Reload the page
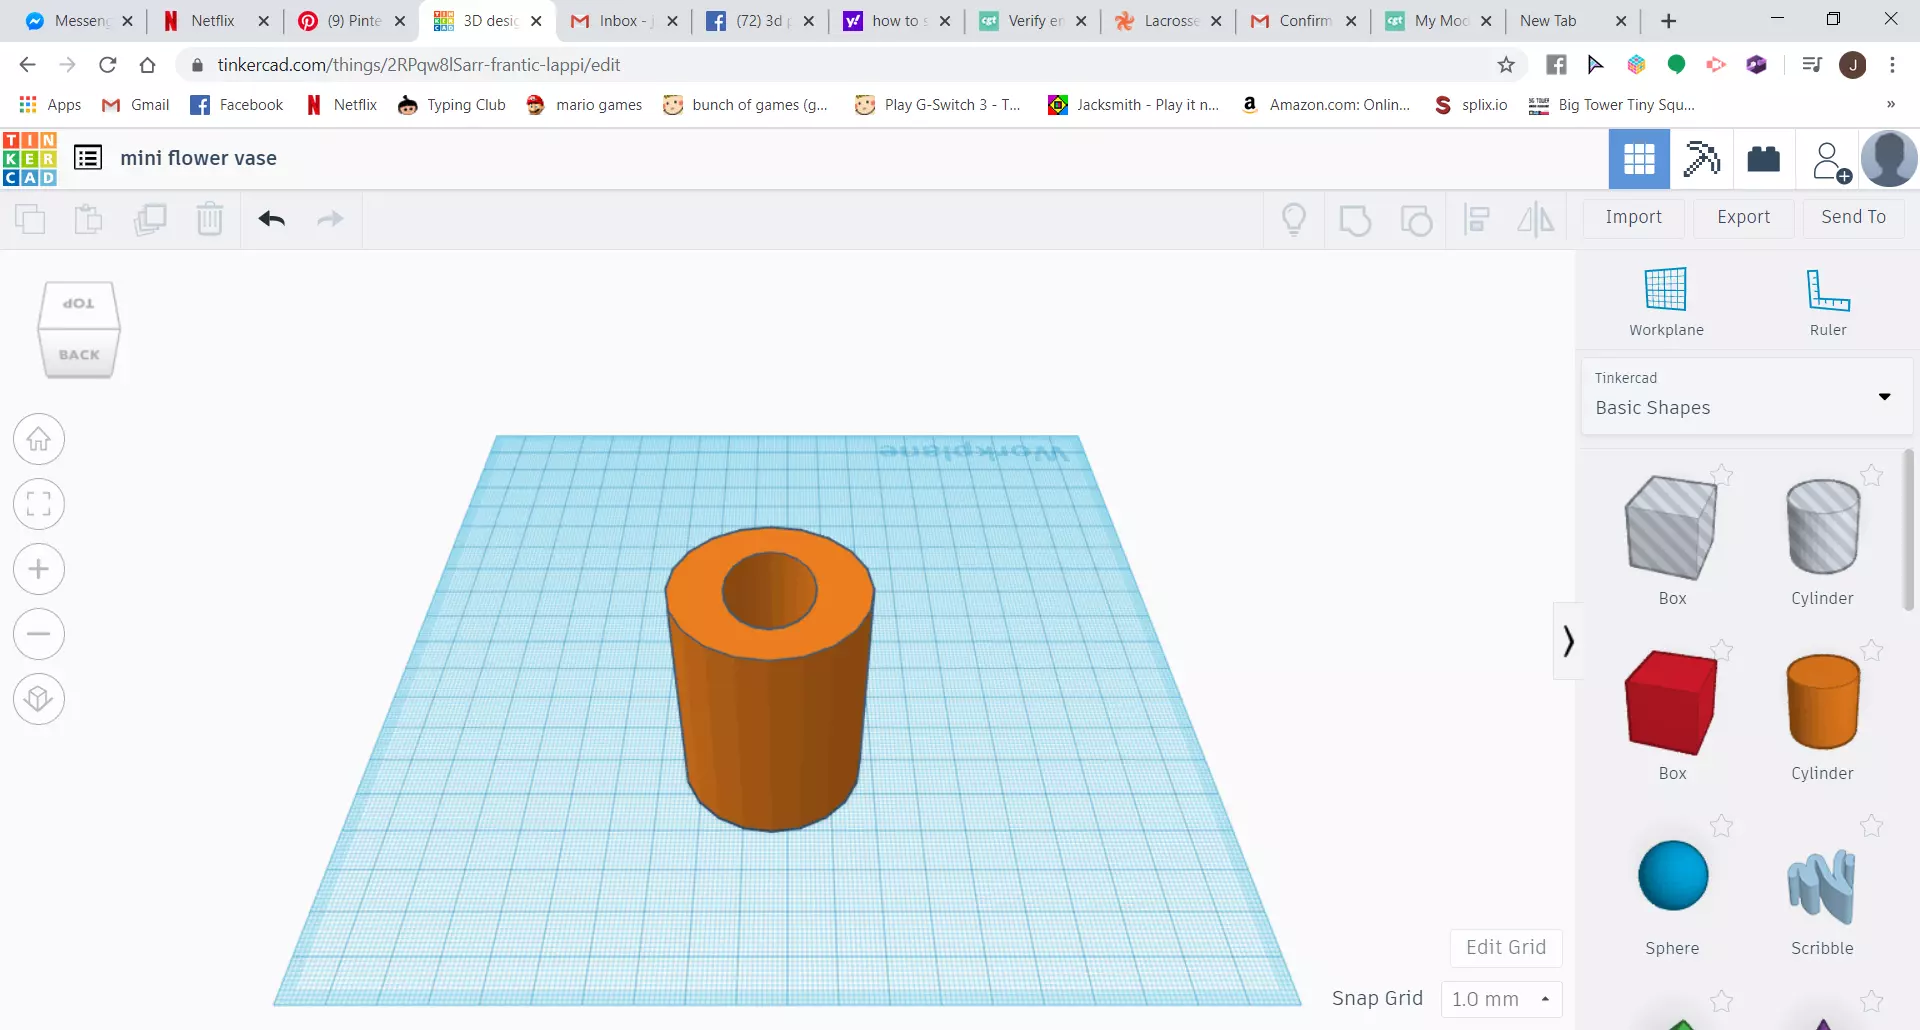 tap(108, 65)
